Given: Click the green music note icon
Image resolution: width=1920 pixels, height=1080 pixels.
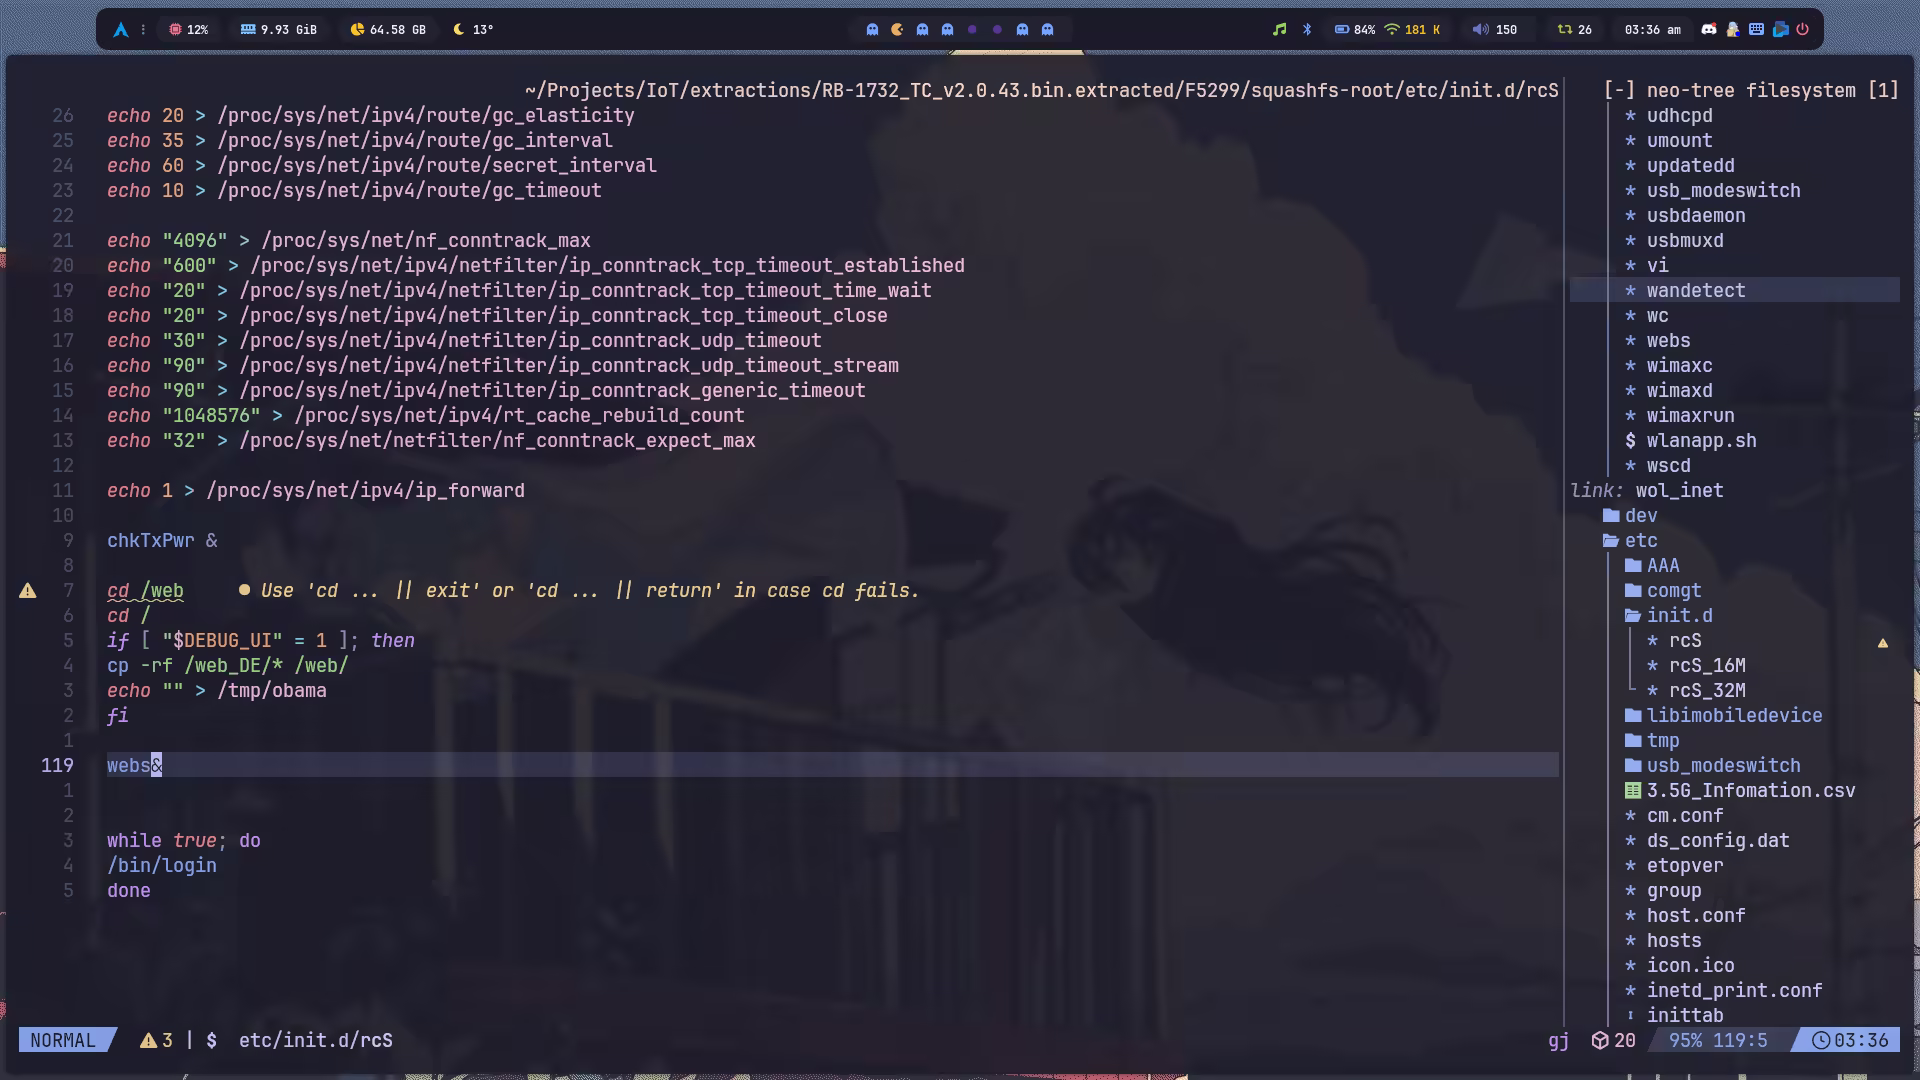Looking at the screenshot, I should click(x=1279, y=30).
